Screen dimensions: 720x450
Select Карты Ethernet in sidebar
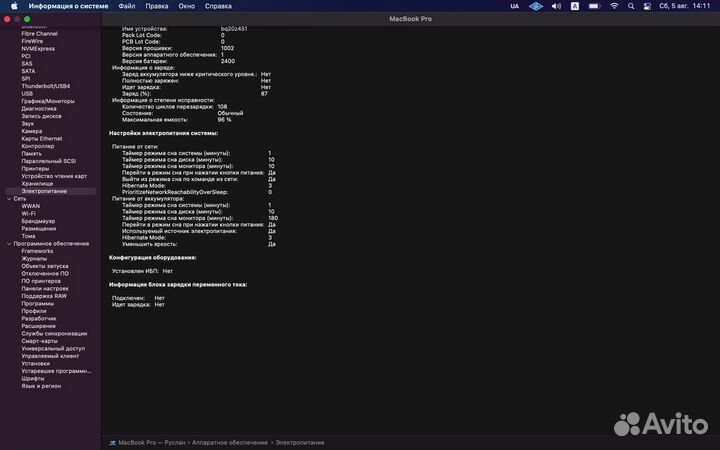42,139
